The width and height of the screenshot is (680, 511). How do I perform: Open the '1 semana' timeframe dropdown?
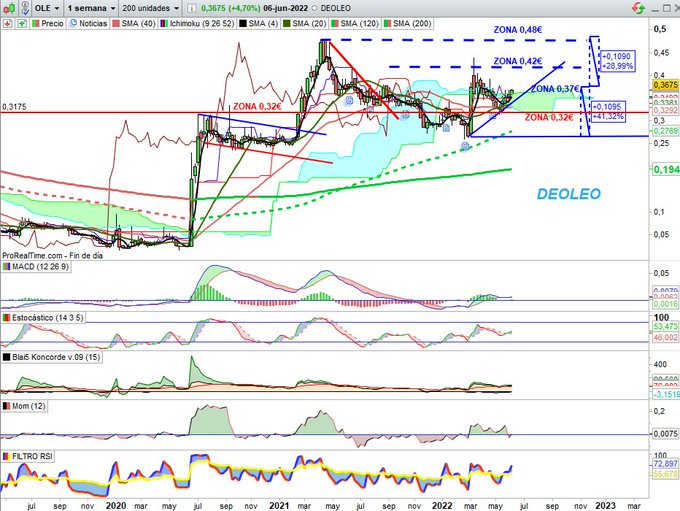click(x=92, y=8)
